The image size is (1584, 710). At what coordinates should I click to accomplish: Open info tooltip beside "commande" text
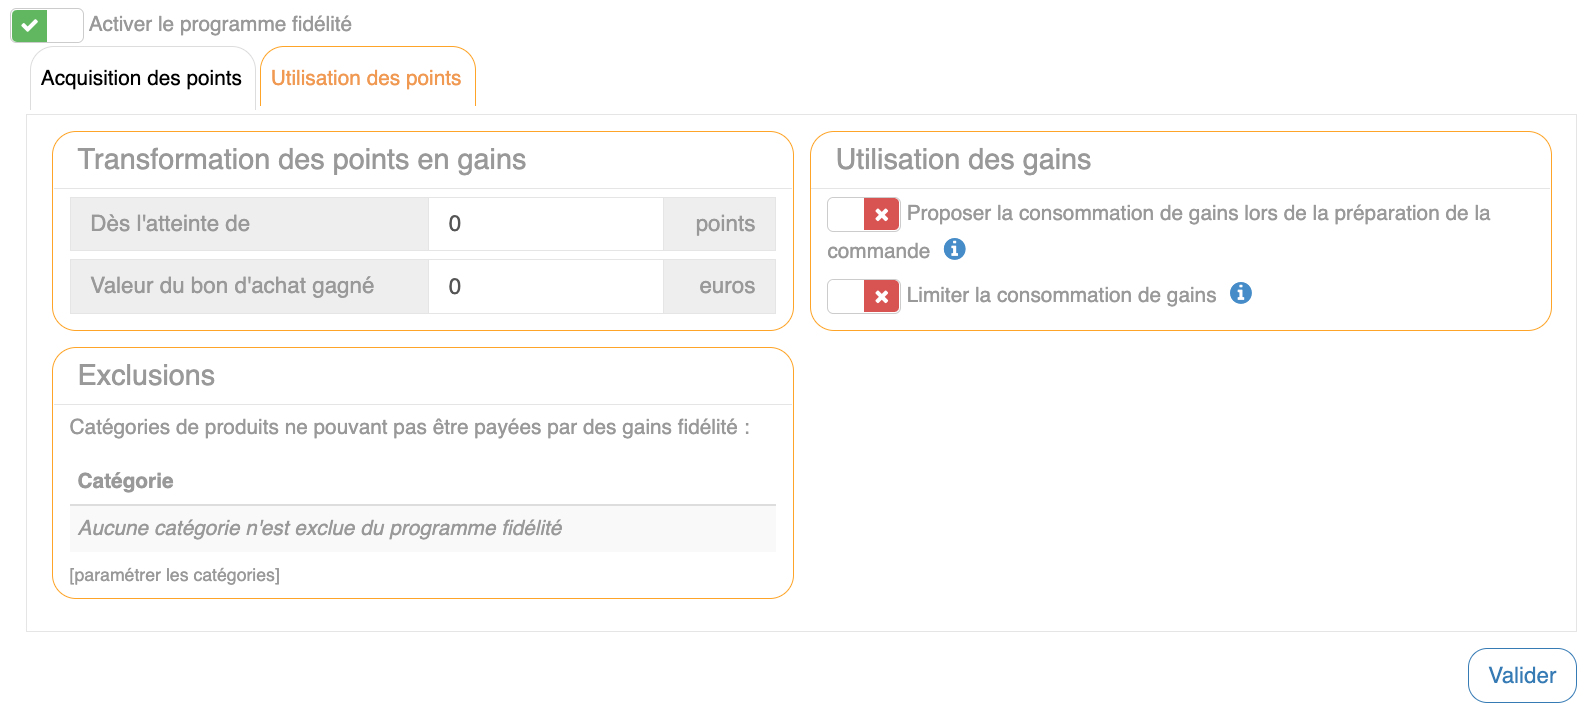tap(955, 249)
